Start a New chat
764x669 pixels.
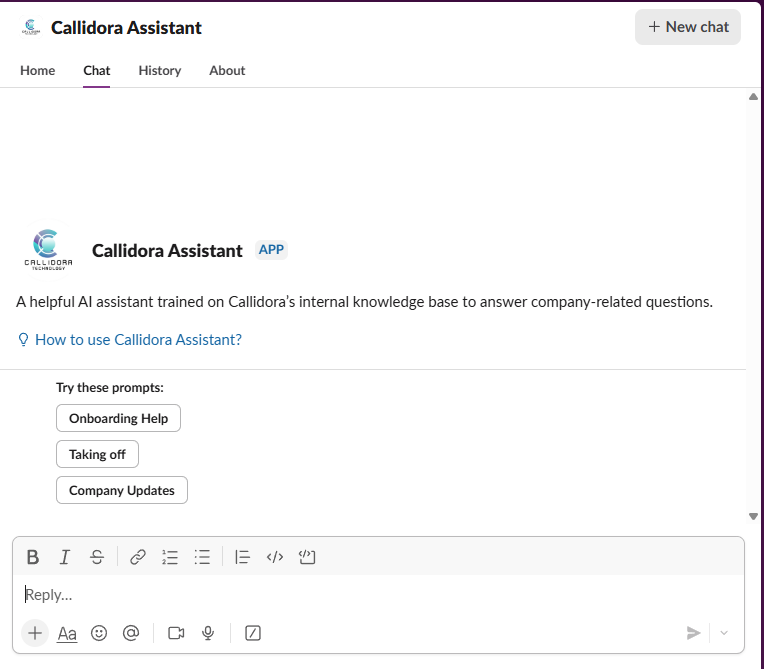coord(688,27)
